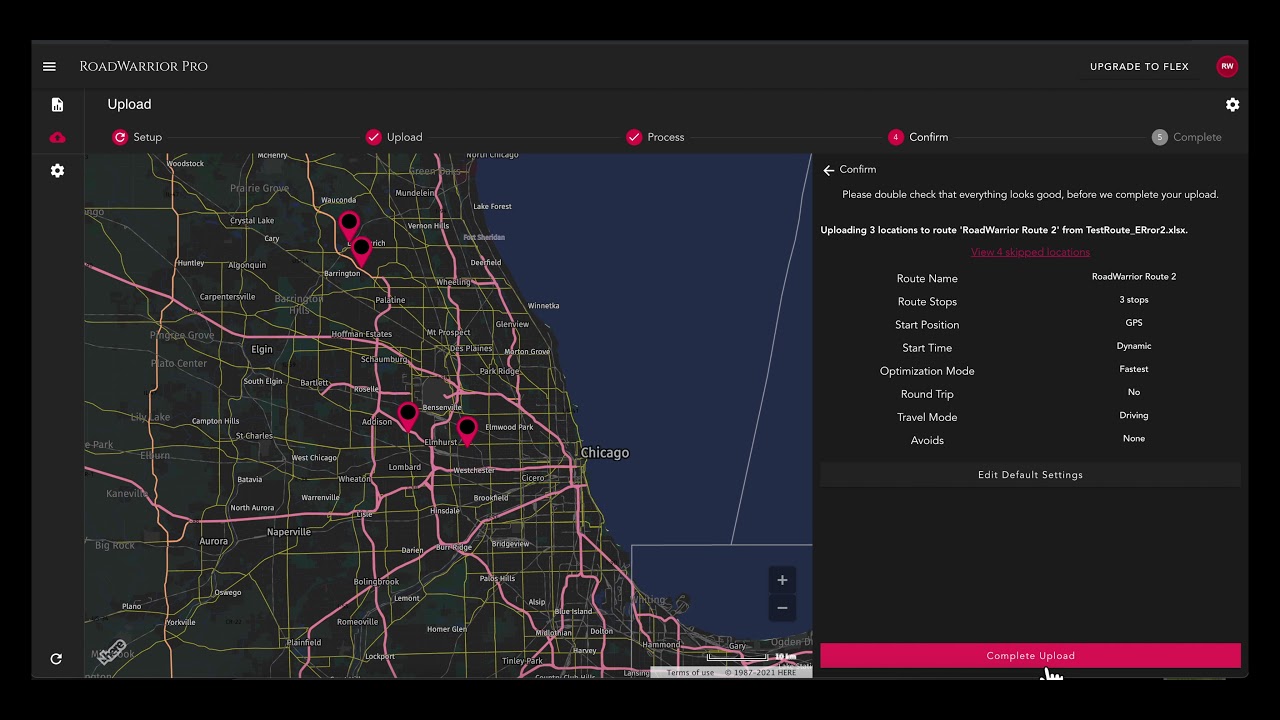Click Start Time value 'Dynamic'

[x=1134, y=346]
